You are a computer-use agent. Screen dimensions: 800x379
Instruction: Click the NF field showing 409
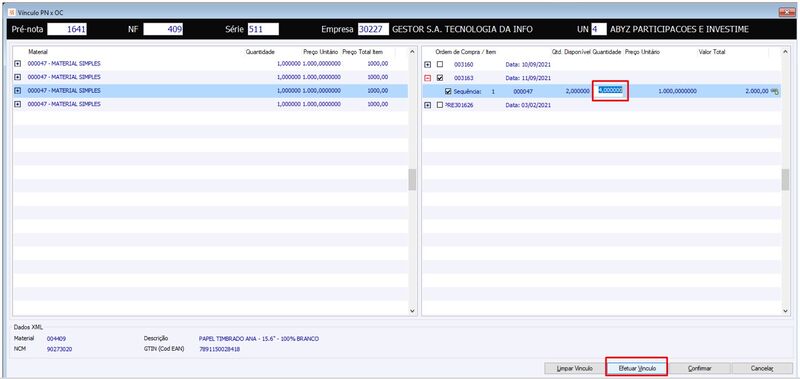(x=163, y=30)
